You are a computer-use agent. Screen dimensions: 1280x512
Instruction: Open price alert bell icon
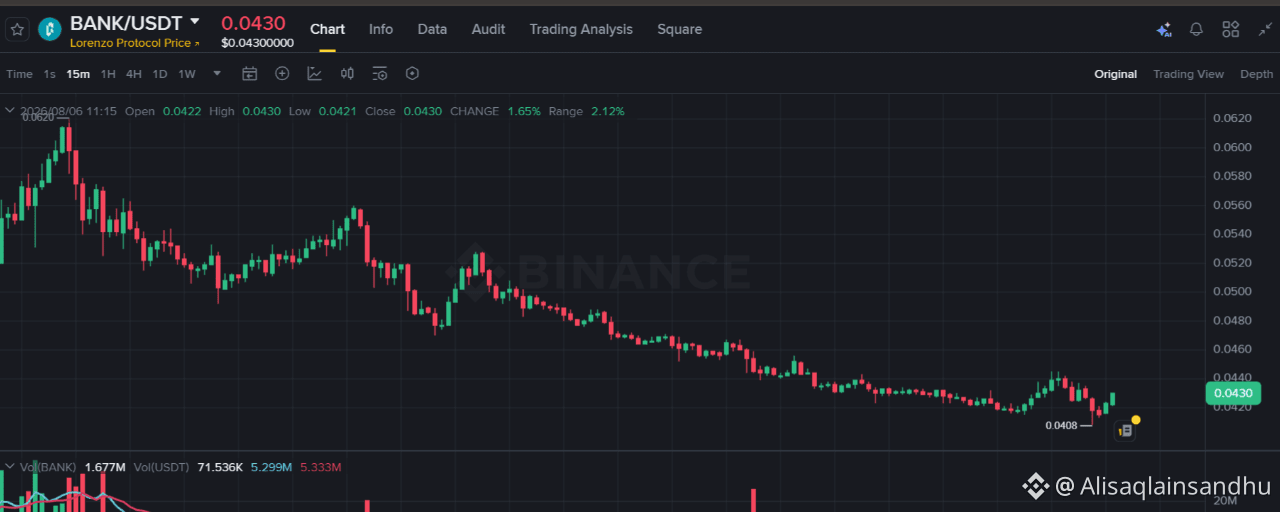pos(1196,30)
